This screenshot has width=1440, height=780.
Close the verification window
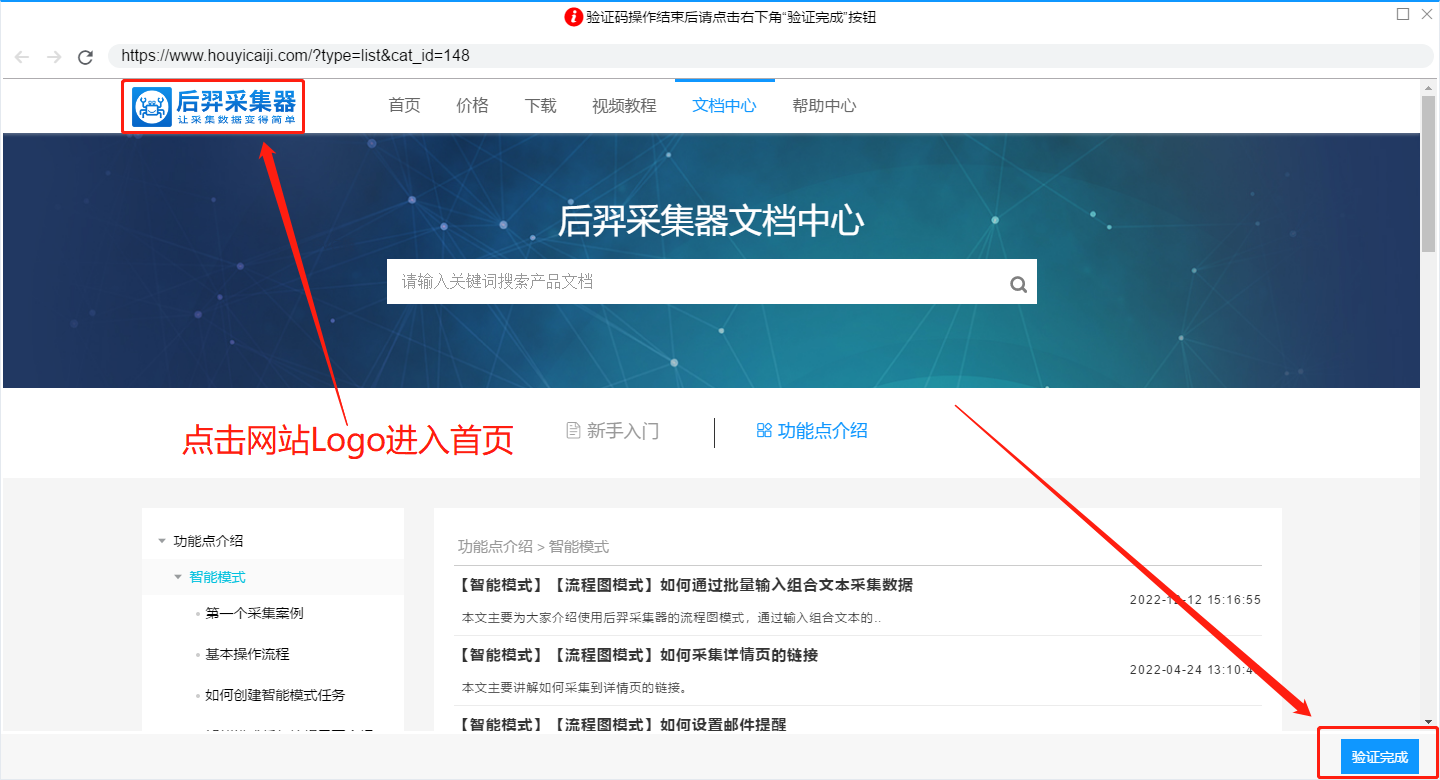1425,14
